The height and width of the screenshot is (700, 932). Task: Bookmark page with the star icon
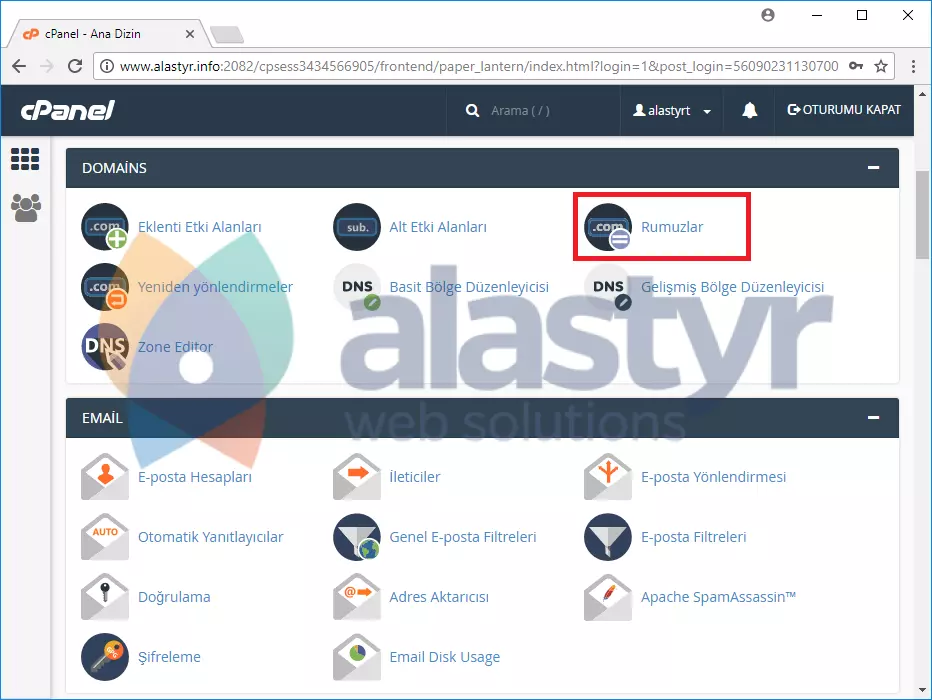(x=881, y=66)
